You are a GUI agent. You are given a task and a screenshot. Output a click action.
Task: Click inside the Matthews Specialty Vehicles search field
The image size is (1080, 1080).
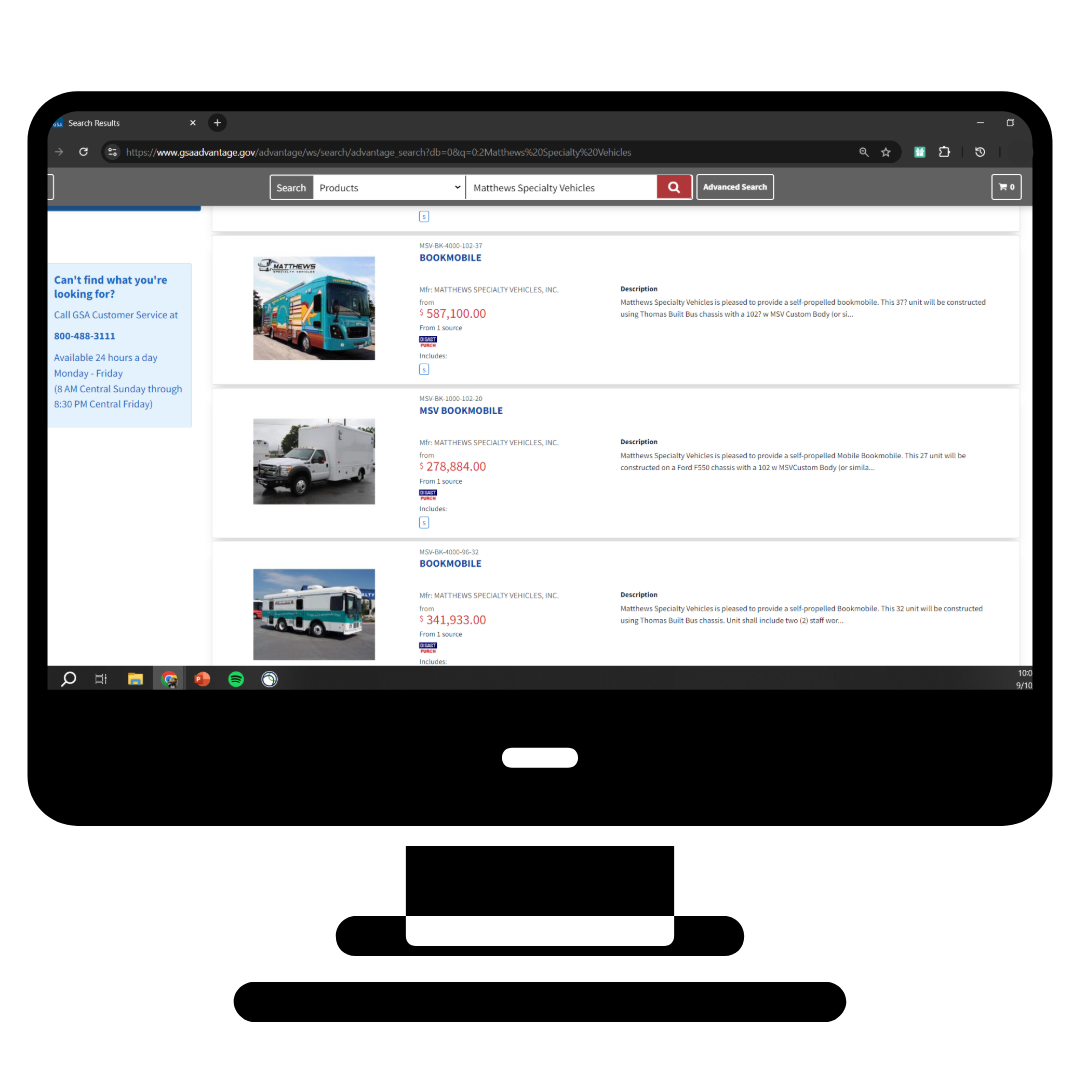[x=562, y=187]
